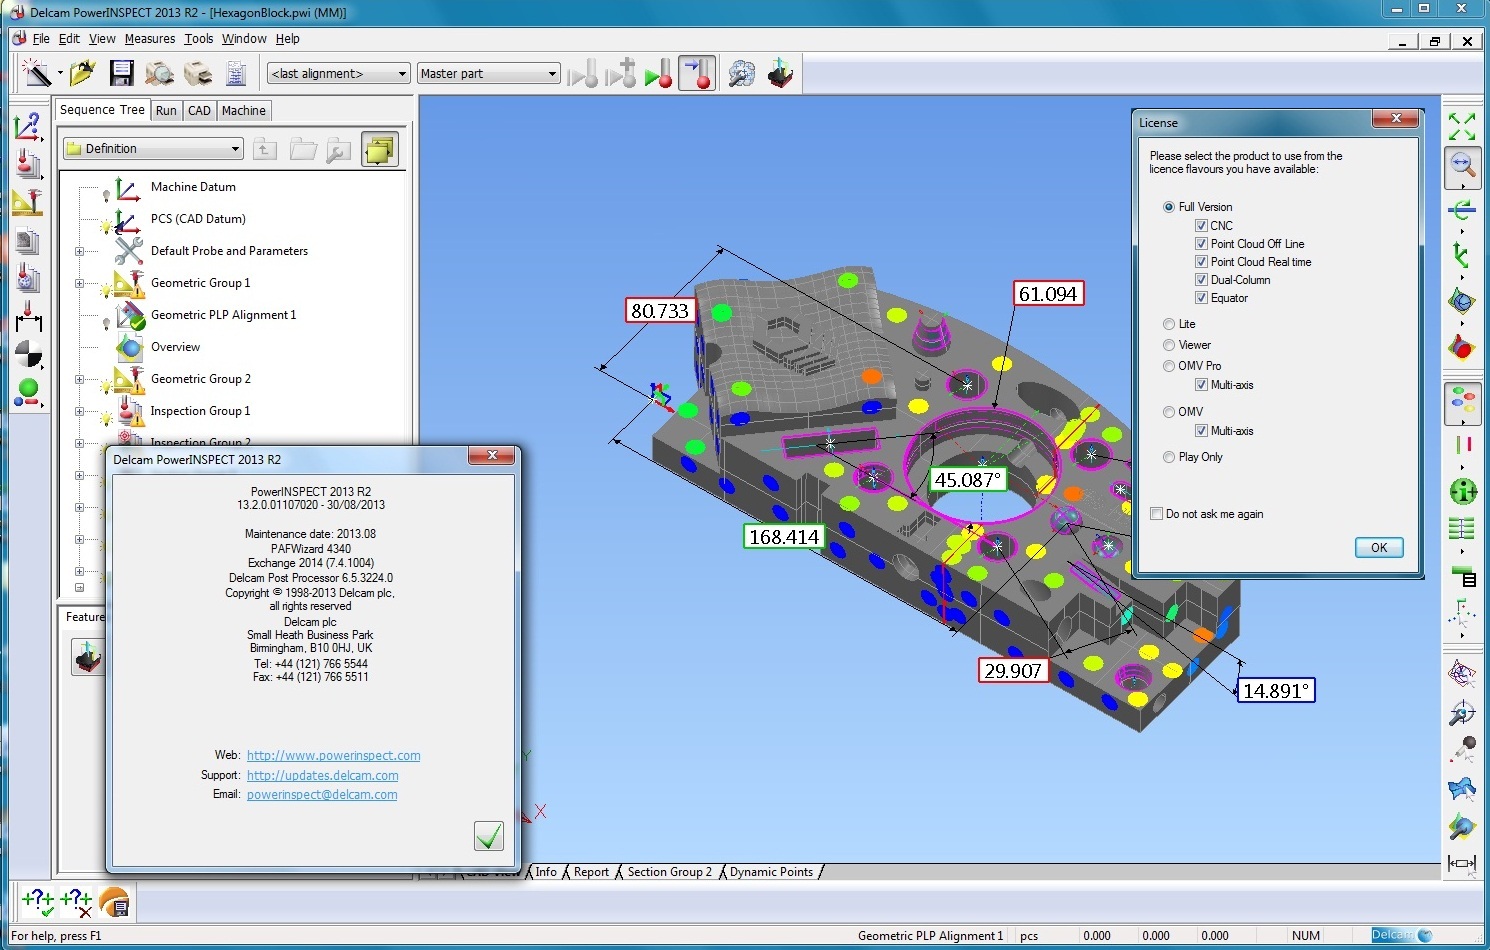Click the green checkmark in the About dialog

click(489, 836)
